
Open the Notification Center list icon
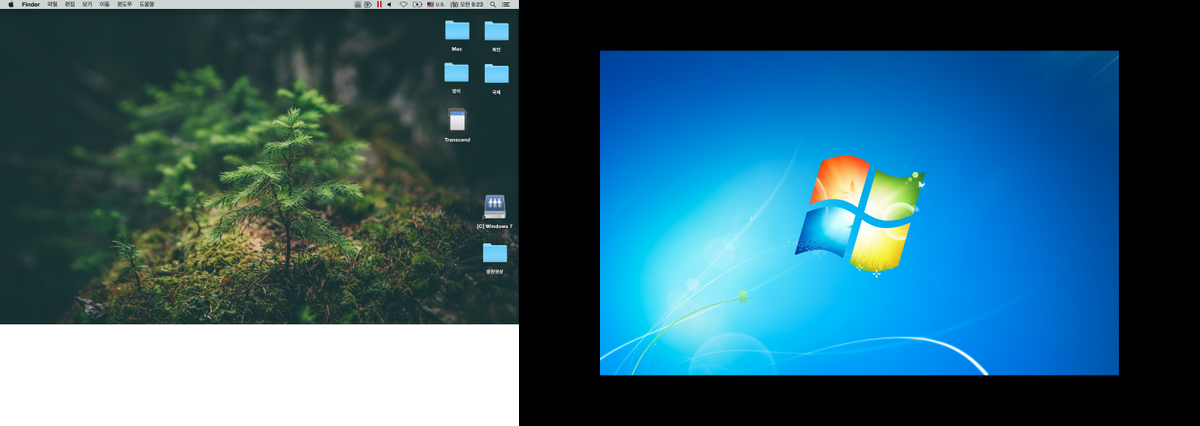click(505, 4)
